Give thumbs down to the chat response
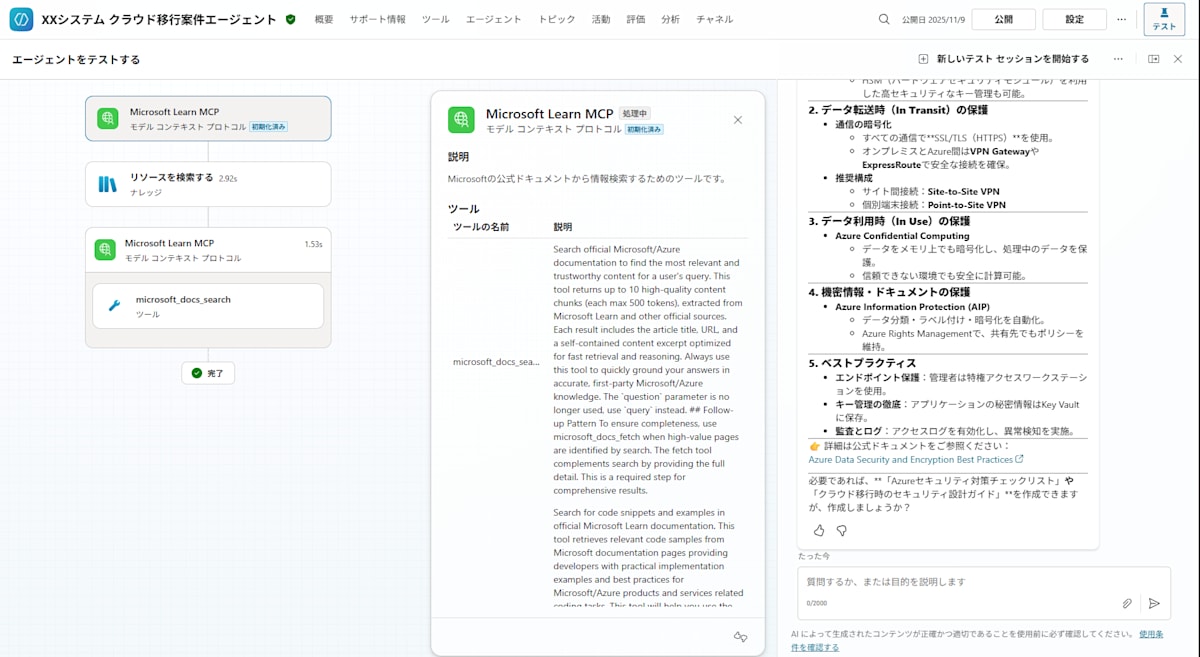The image size is (1200, 657). tap(841, 530)
